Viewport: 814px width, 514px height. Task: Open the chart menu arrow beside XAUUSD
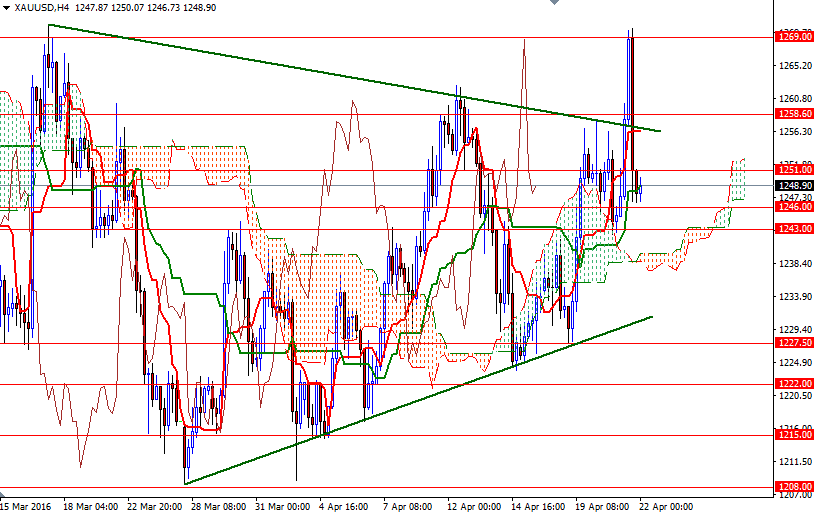click(x=6, y=8)
